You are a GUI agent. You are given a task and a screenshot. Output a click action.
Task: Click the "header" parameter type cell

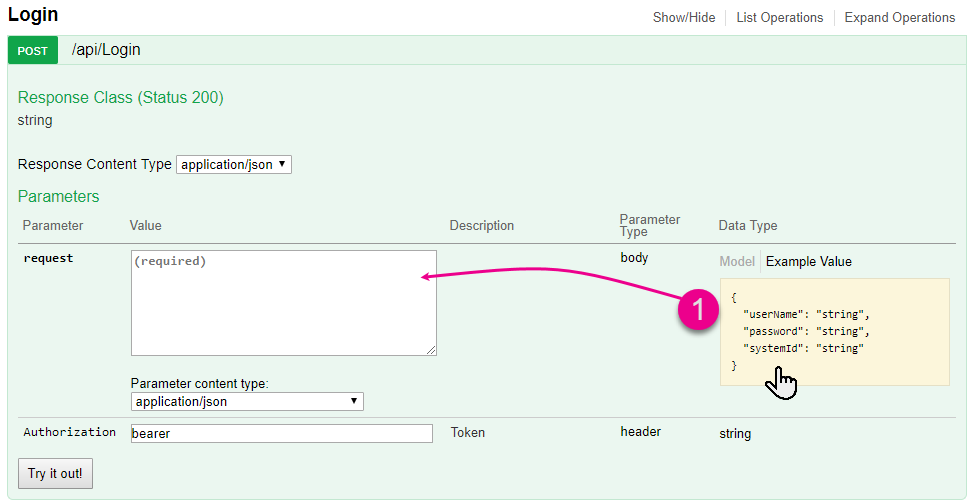click(640, 432)
